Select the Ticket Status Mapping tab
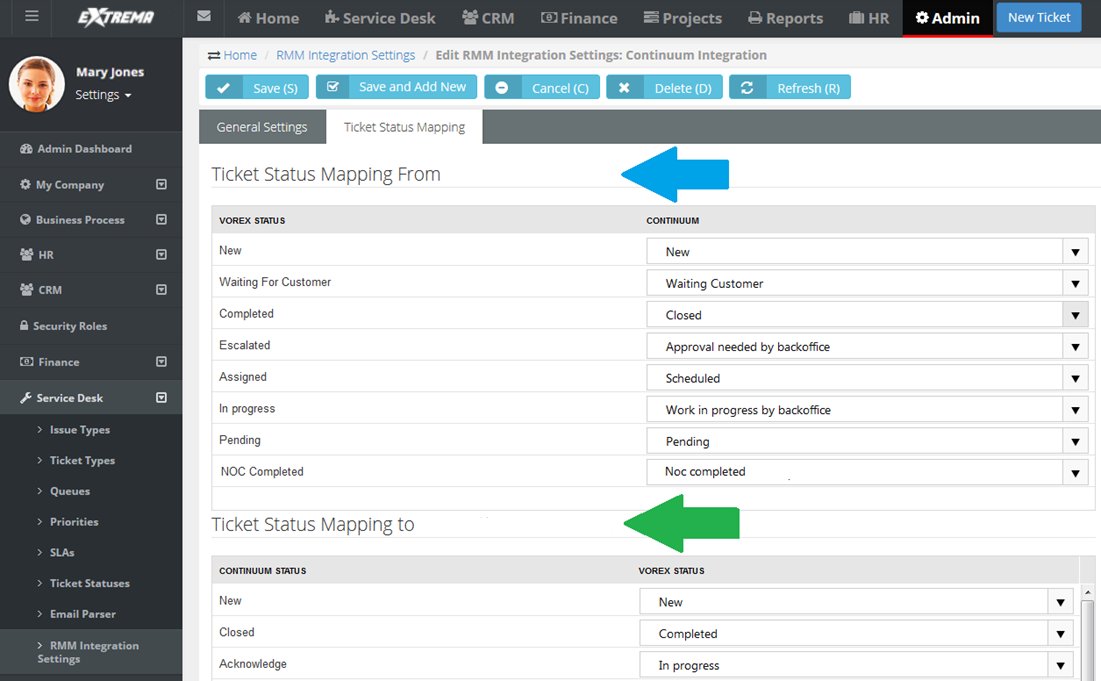 pyautogui.click(x=404, y=127)
